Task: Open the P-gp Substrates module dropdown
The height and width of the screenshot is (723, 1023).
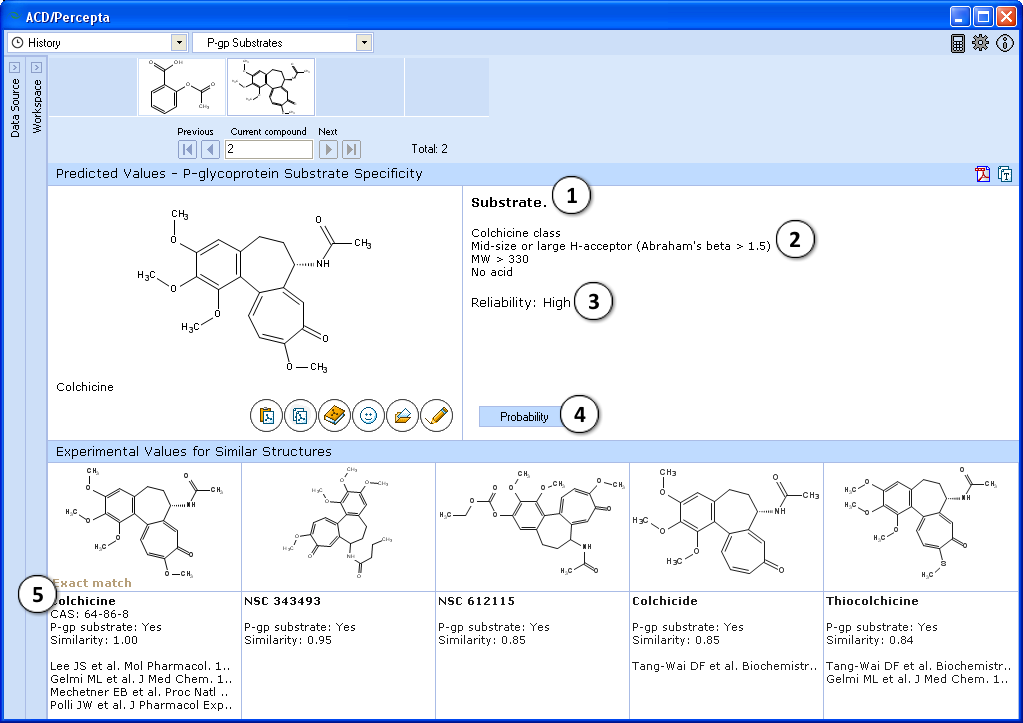Action: [x=364, y=43]
